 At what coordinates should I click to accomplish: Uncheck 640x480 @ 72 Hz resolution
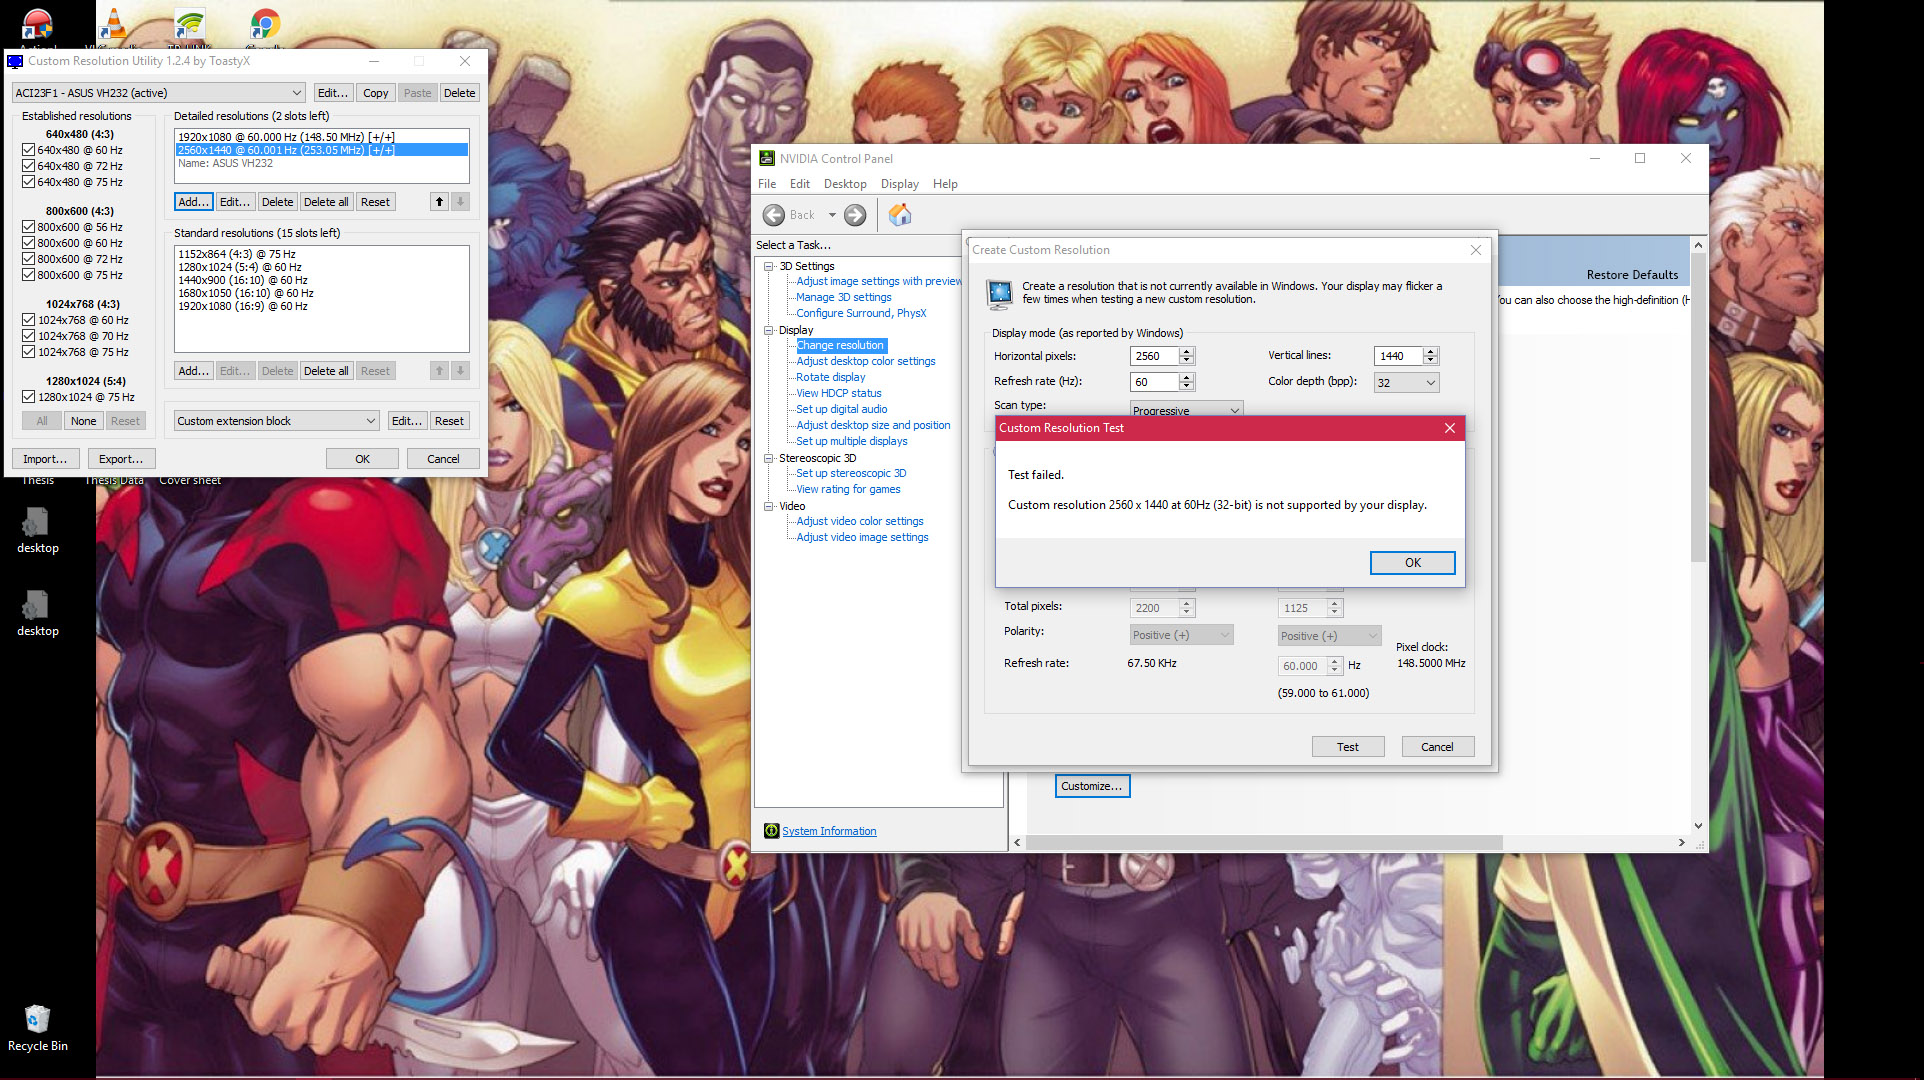[29, 166]
